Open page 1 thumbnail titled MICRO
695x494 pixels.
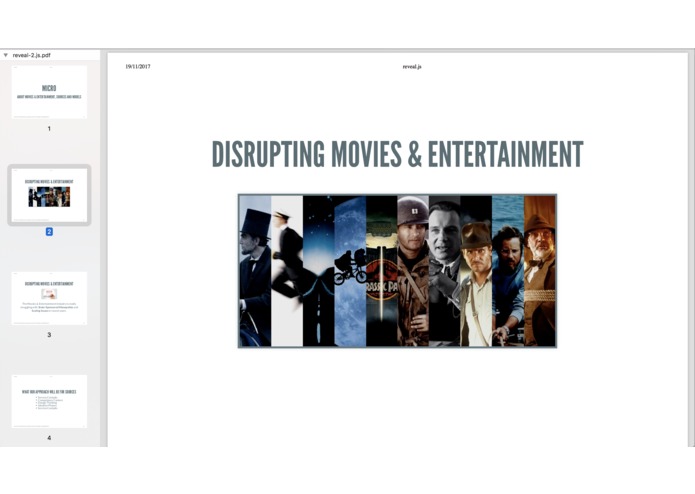(49, 92)
